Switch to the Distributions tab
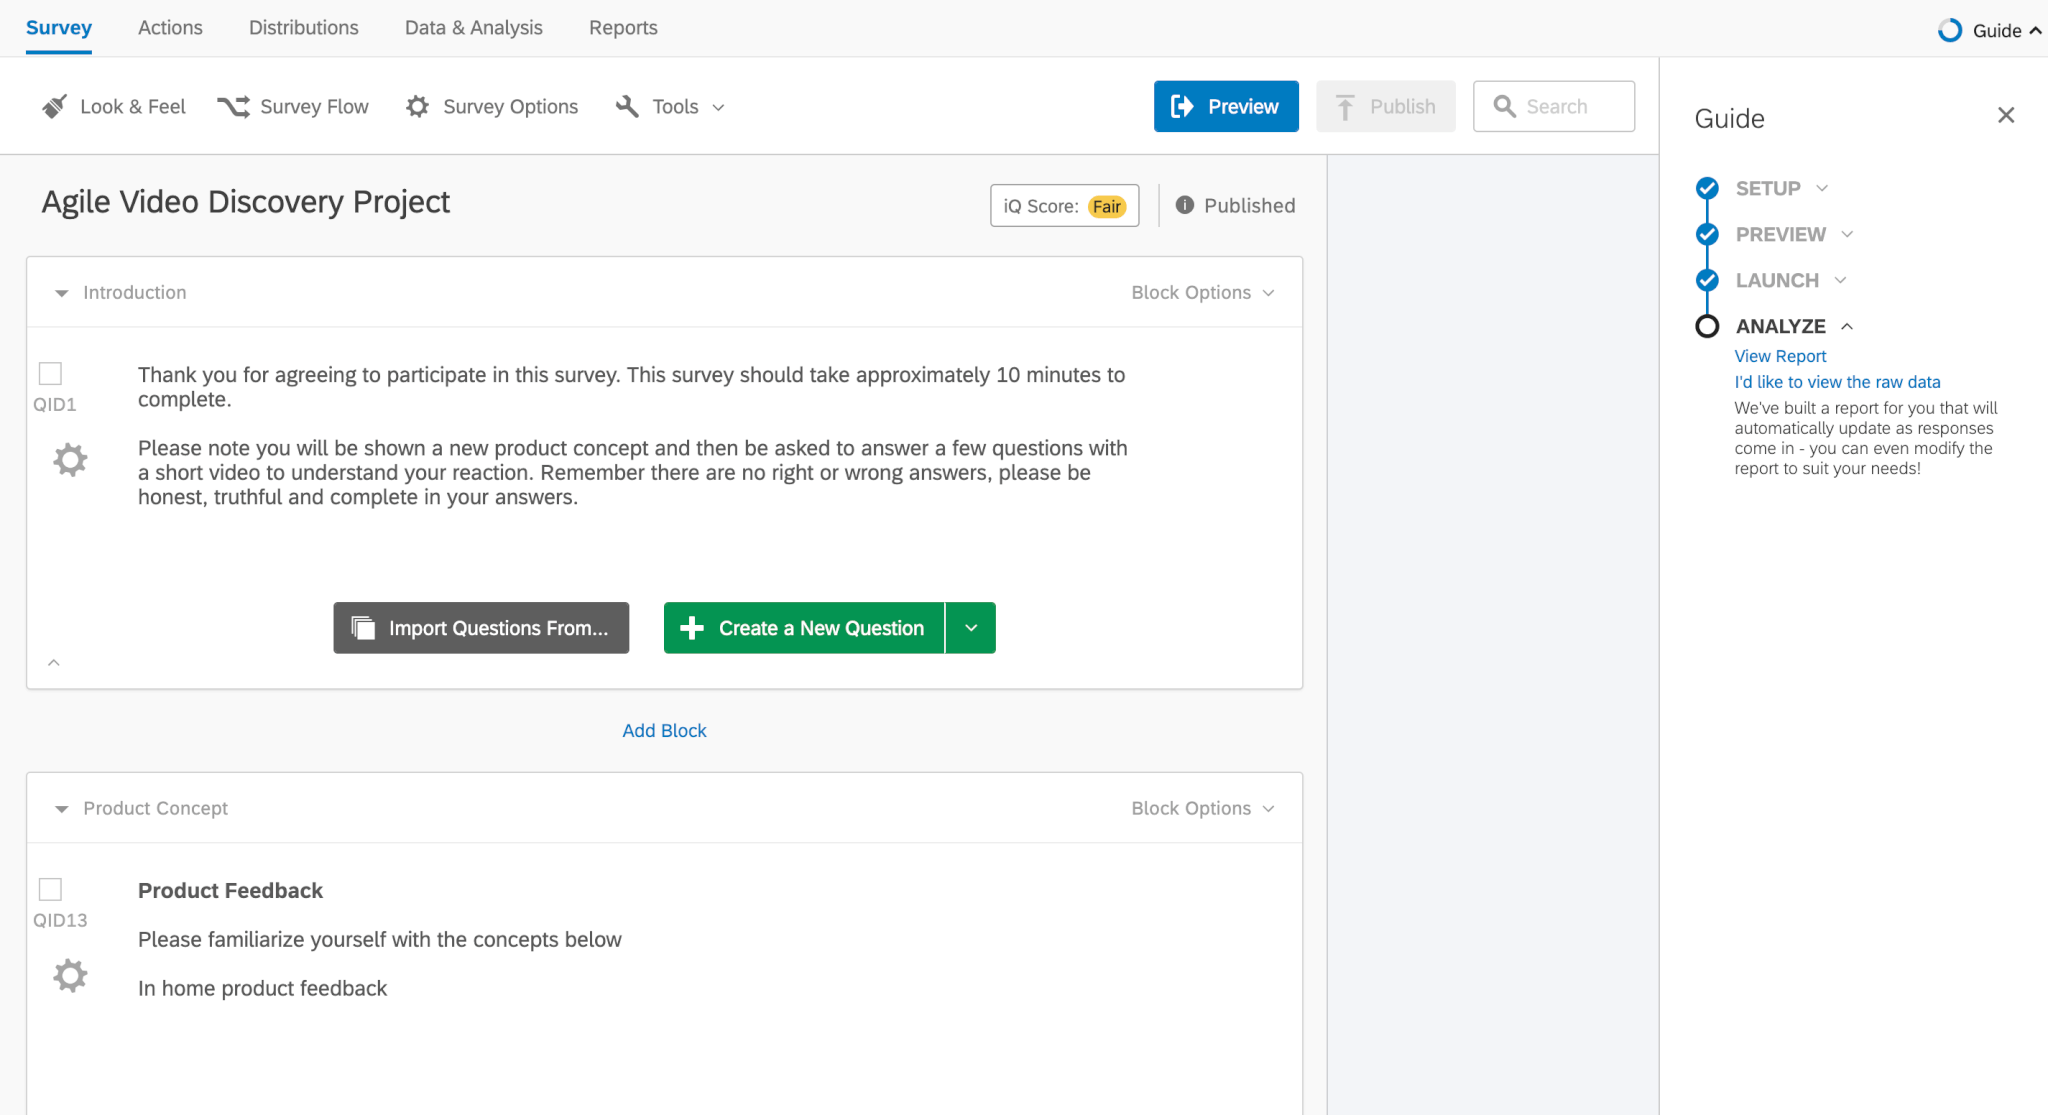 point(304,28)
